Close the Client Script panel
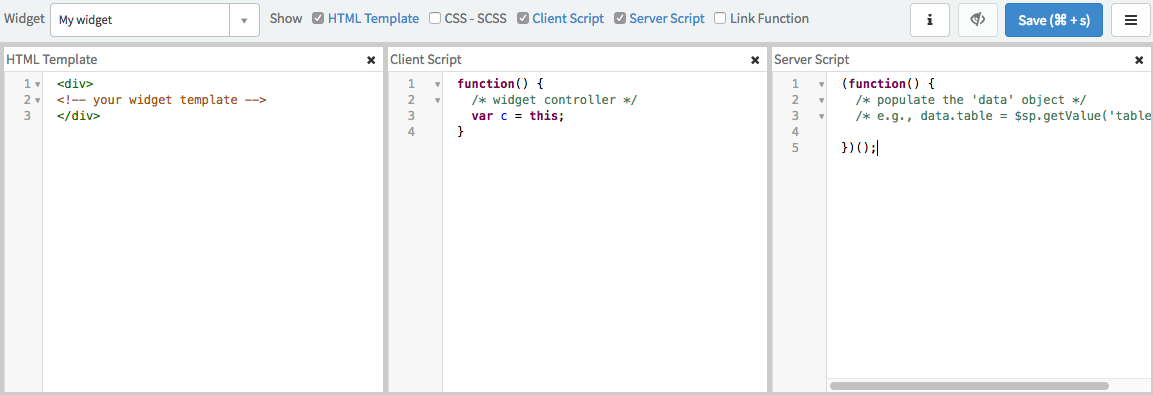 755,60
